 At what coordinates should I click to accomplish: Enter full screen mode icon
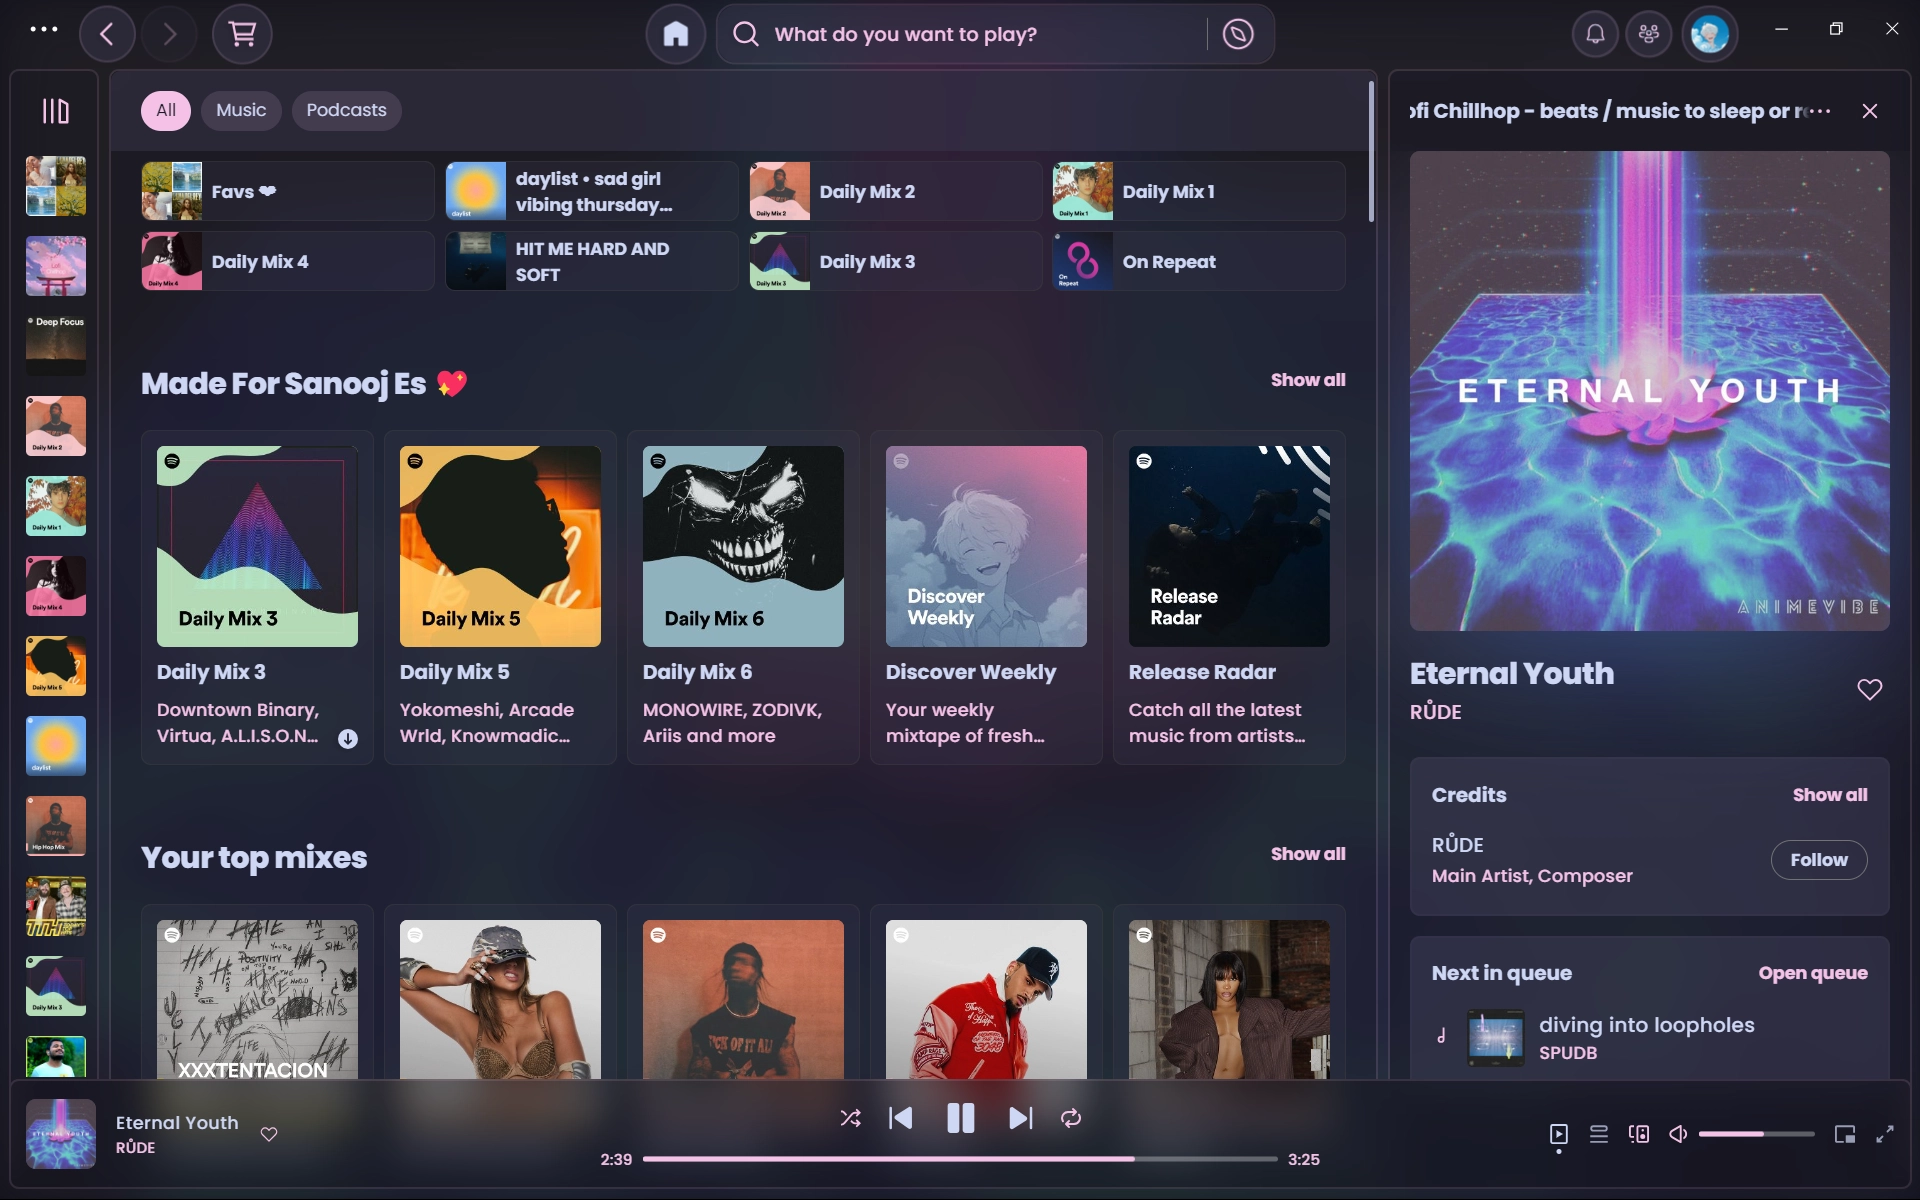[1885, 1134]
